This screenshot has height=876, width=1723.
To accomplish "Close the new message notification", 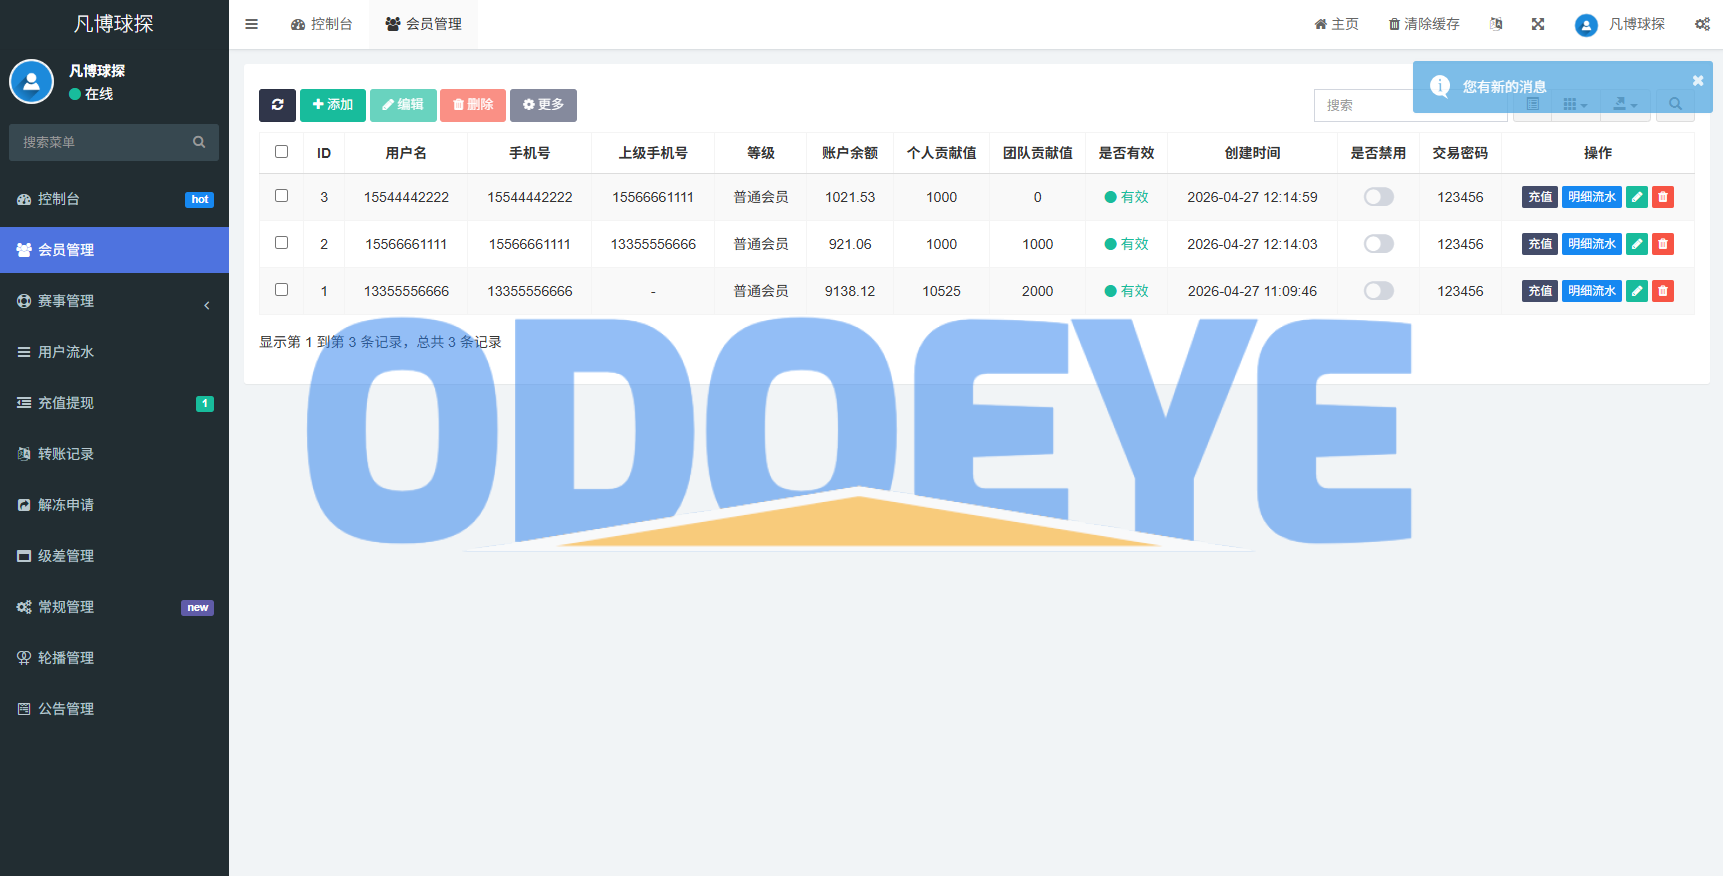I will [x=1697, y=81].
